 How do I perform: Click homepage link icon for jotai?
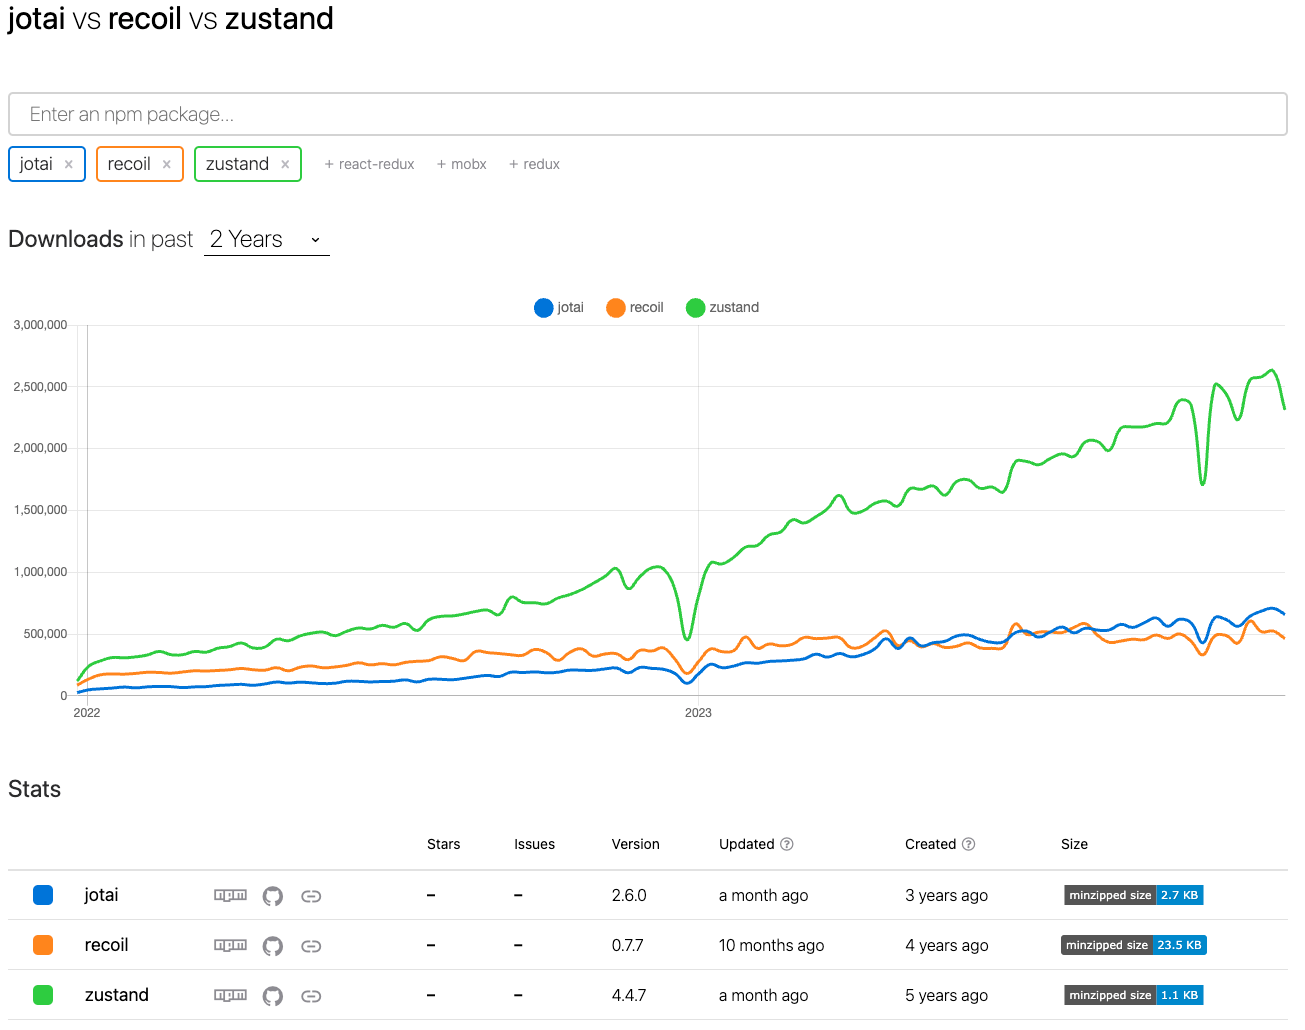311,896
